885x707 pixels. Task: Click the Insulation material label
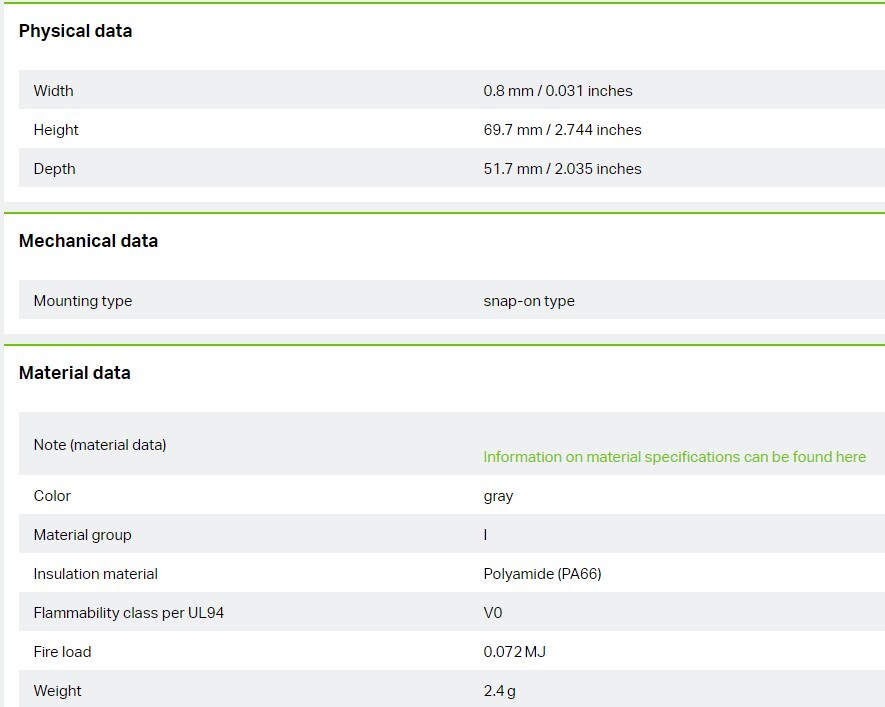pos(95,574)
